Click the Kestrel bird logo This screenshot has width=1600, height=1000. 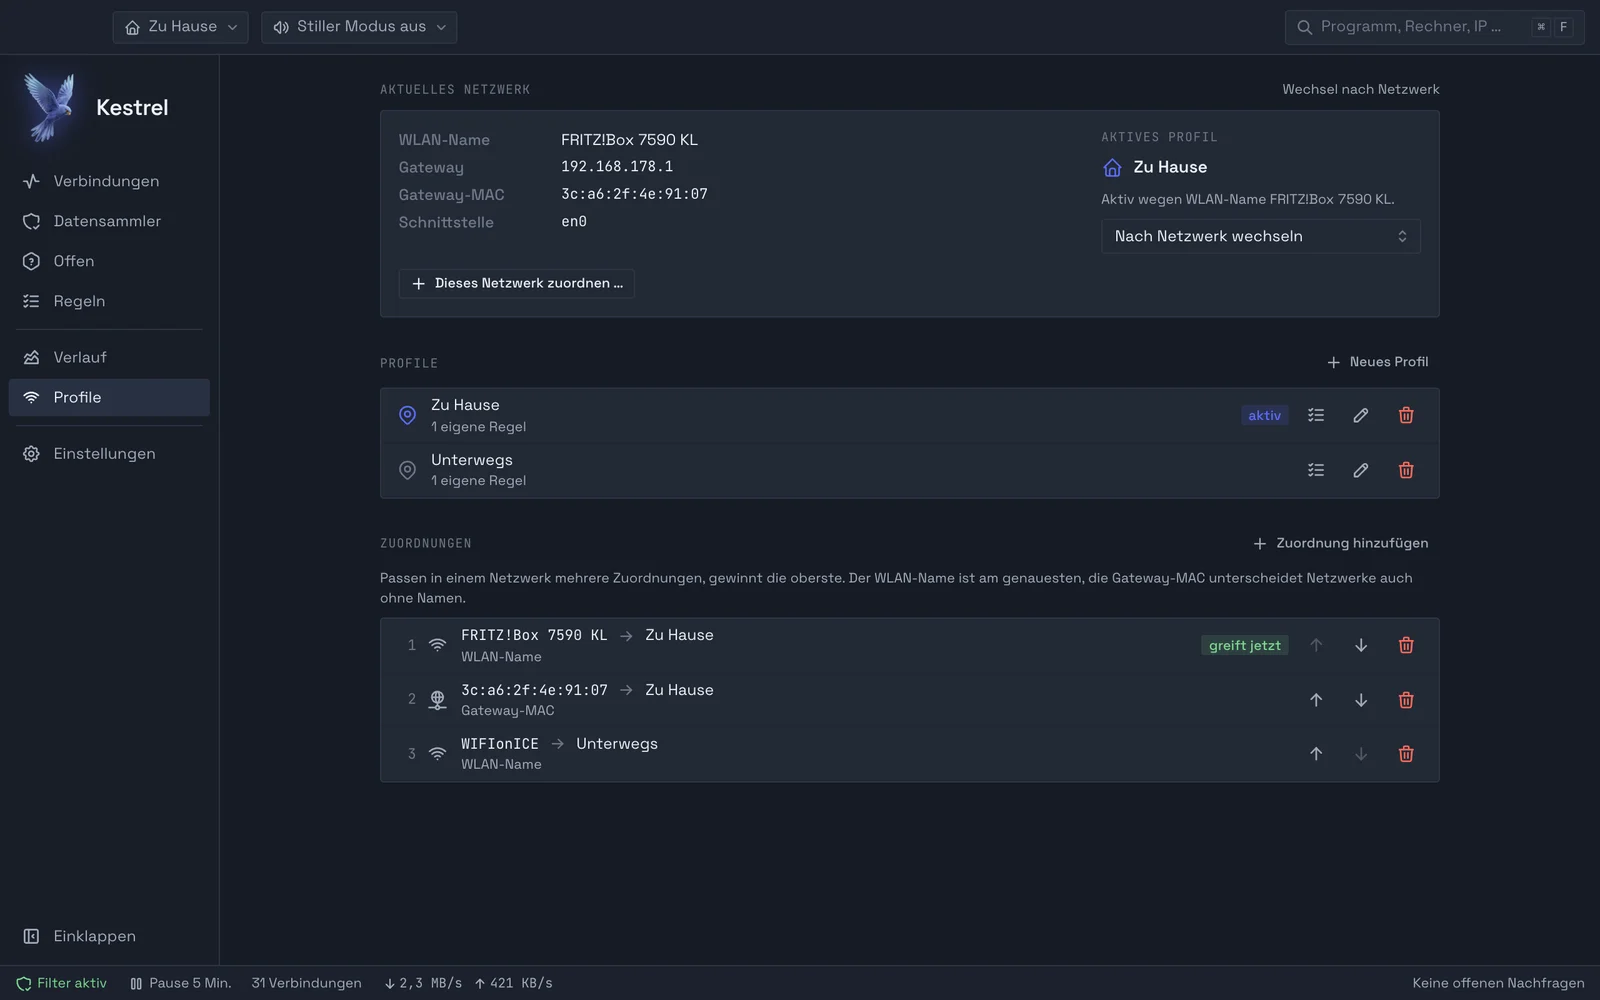50,107
